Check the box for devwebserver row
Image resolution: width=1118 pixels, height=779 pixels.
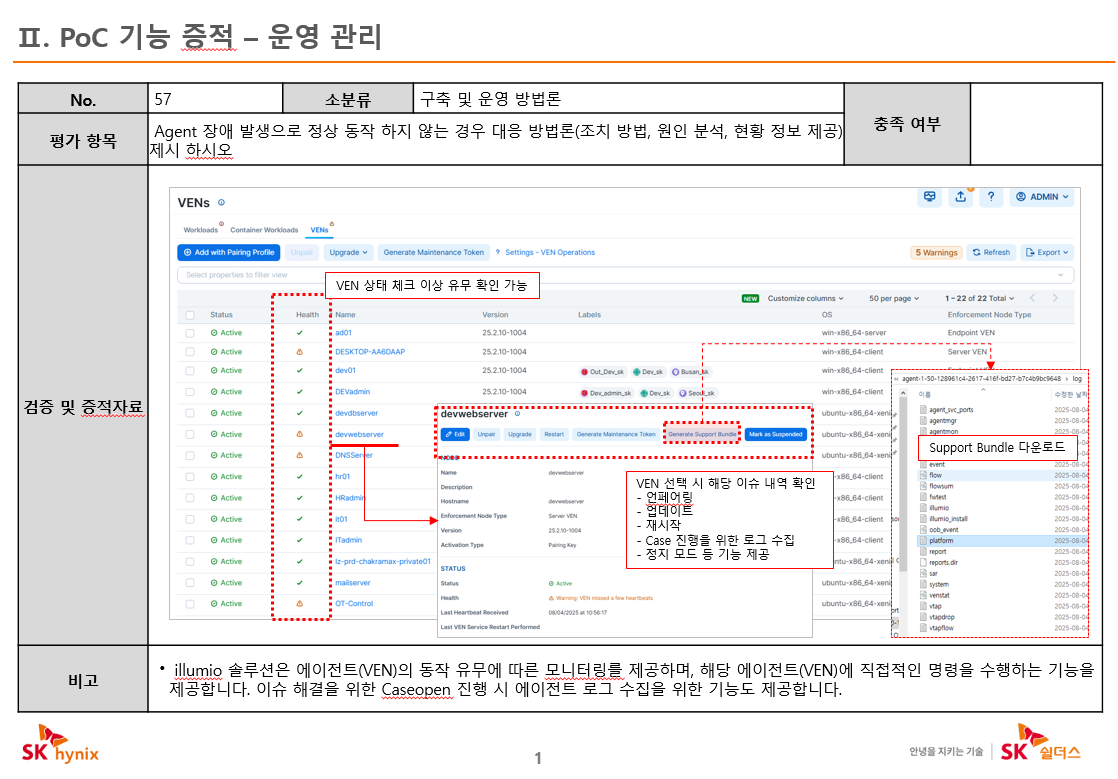click(190, 434)
